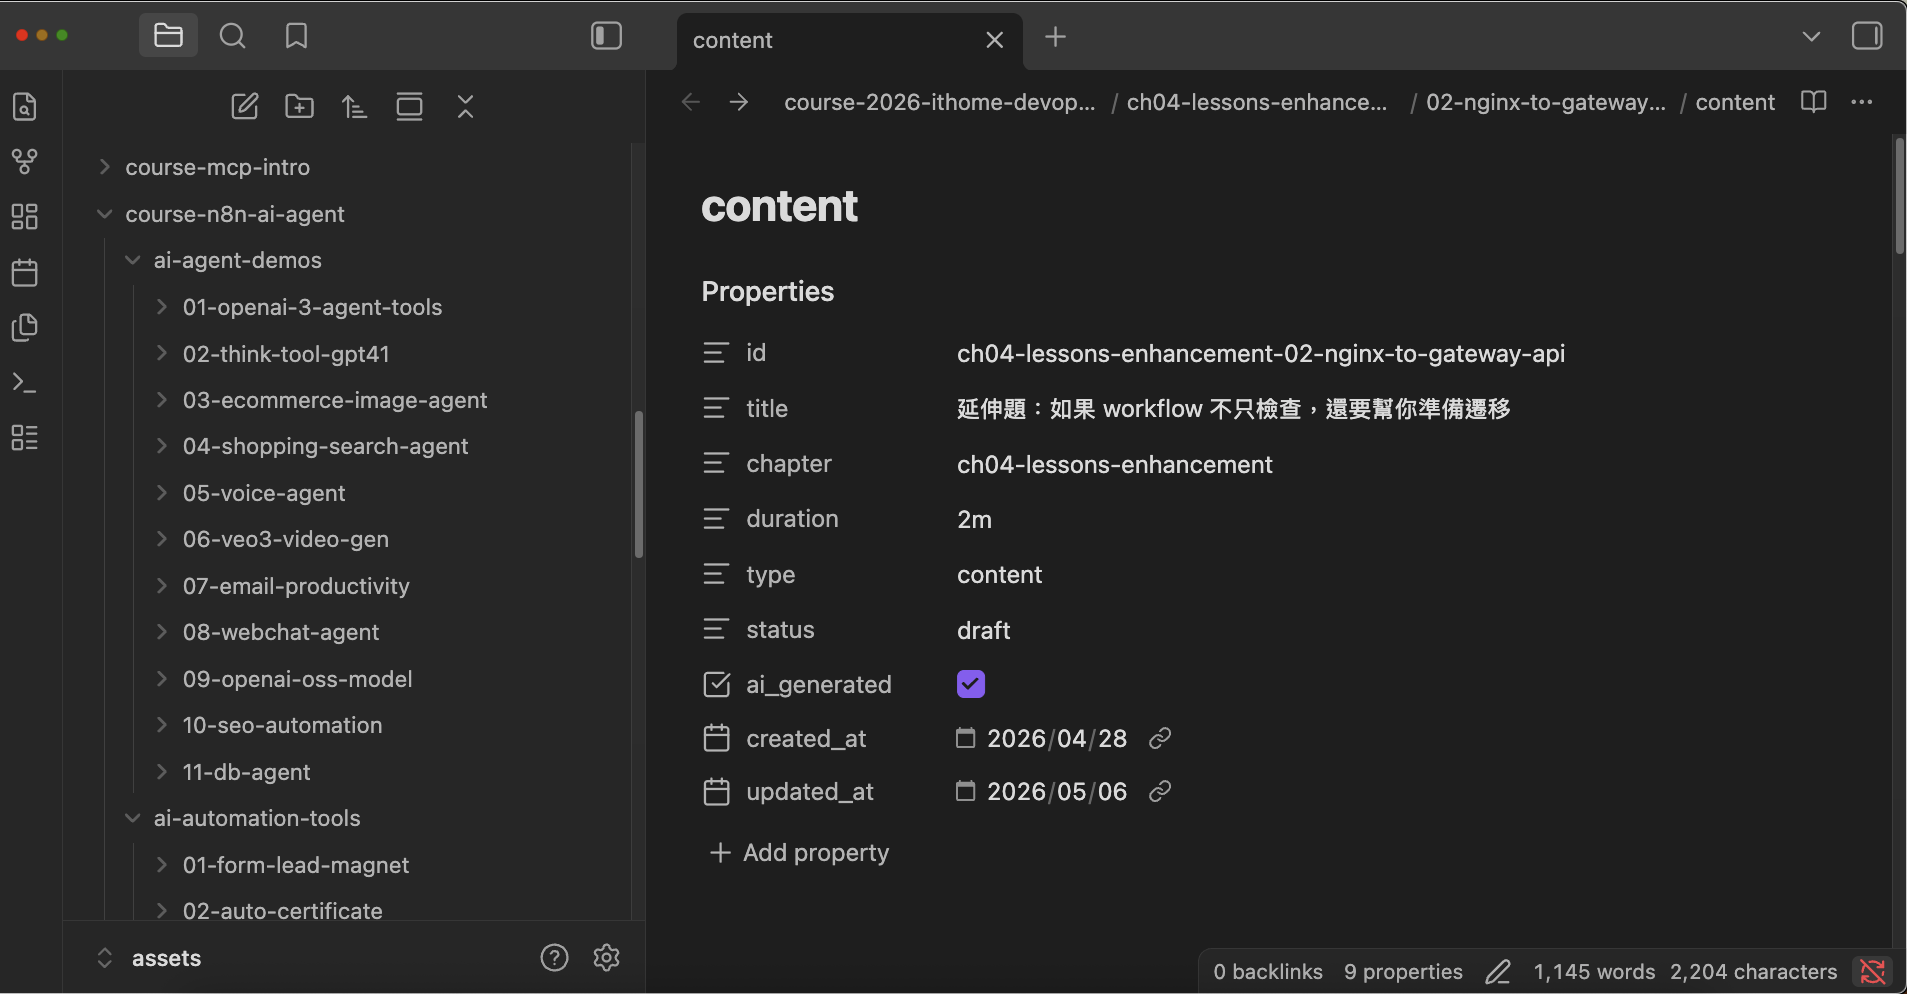Click 0 backlinks in status bar
Screen dimensions: 1907x994
click(1268, 971)
